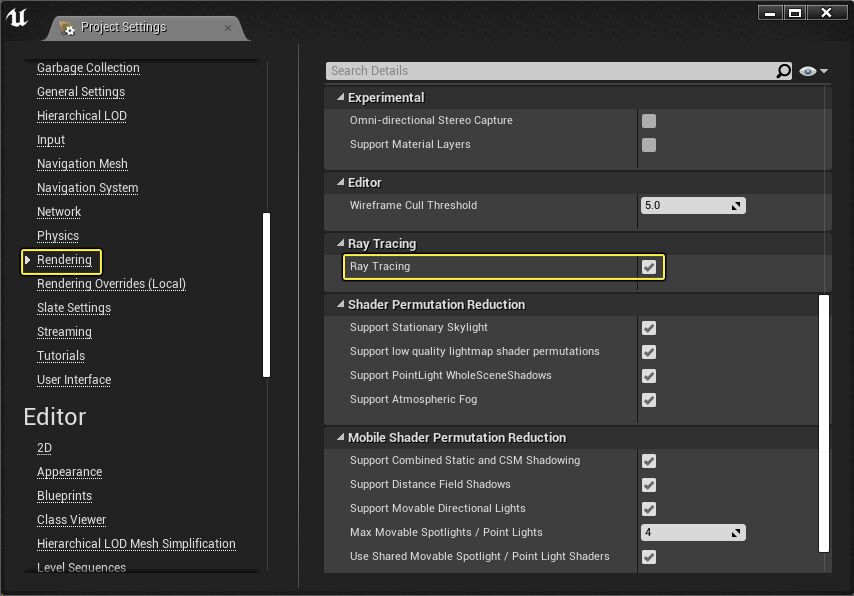Viewport: 854px width, 596px height.
Task: Collapse the Experimental section
Action: 341,97
